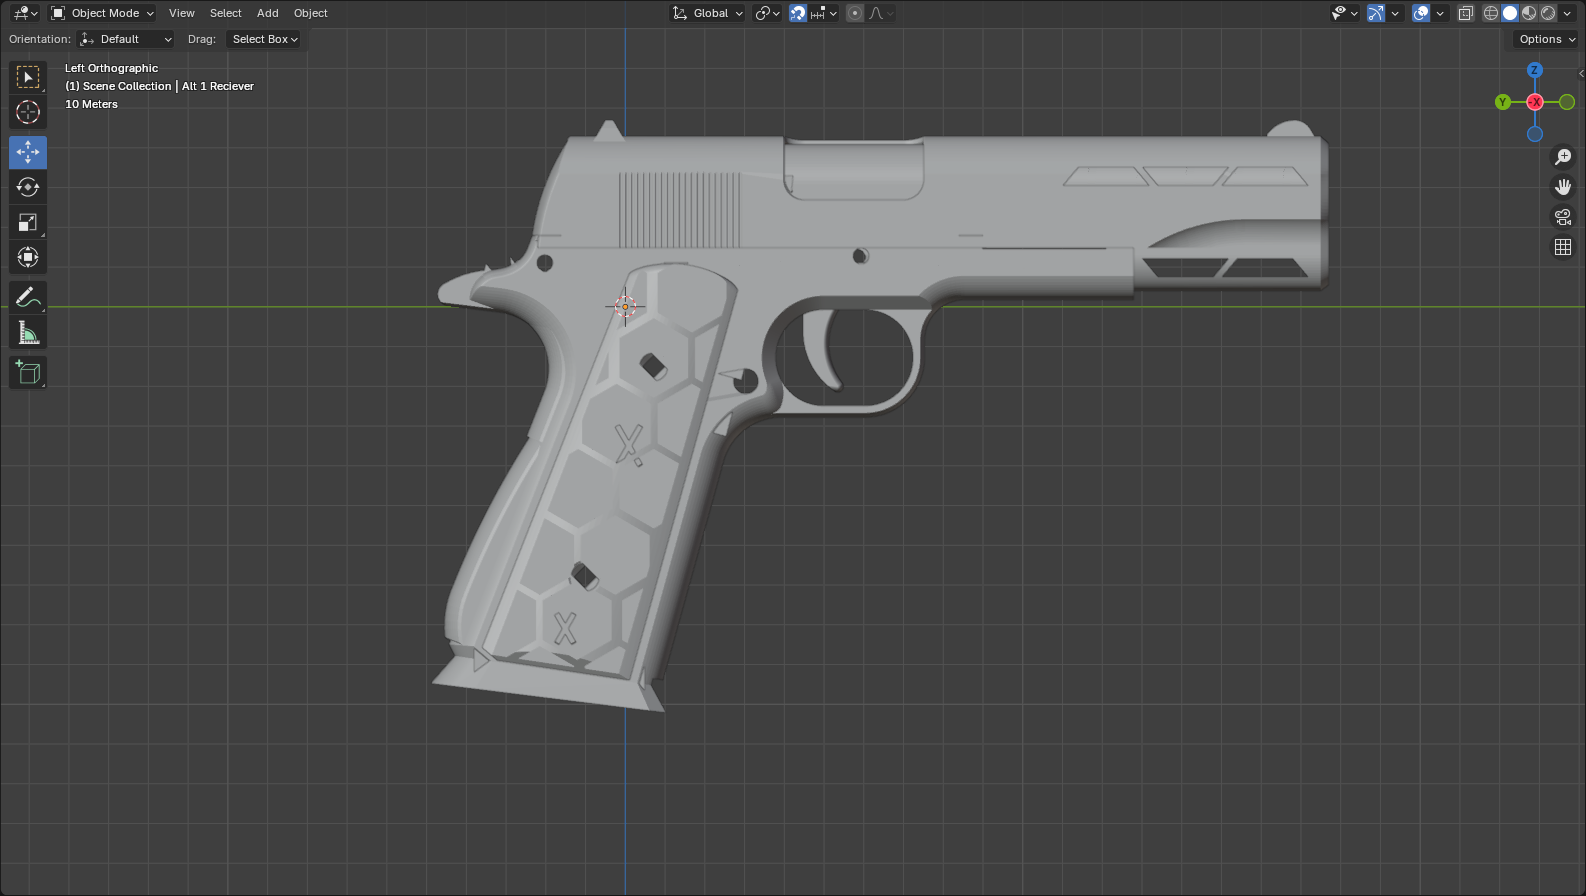
Task: Select the Add Cube tool
Action: point(28,372)
